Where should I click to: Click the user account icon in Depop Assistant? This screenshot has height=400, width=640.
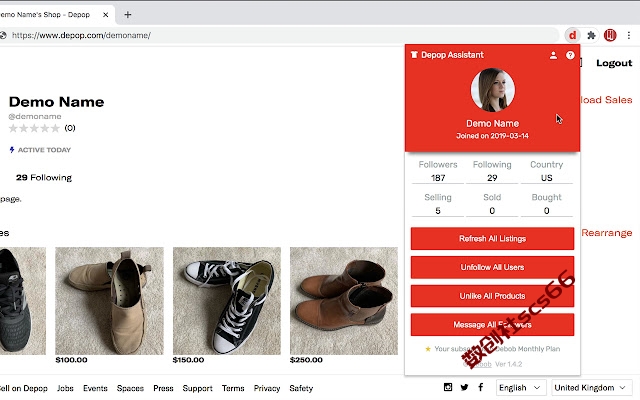[x=553, y=55]
